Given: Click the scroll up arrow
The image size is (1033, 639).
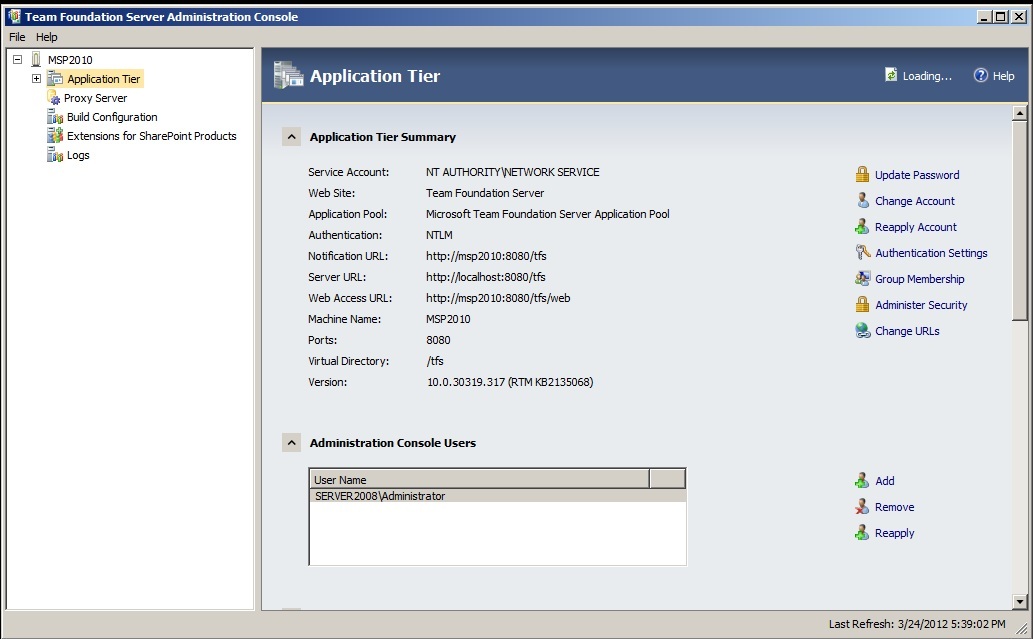Looking at the screenshot, I should coord(1019,113).
